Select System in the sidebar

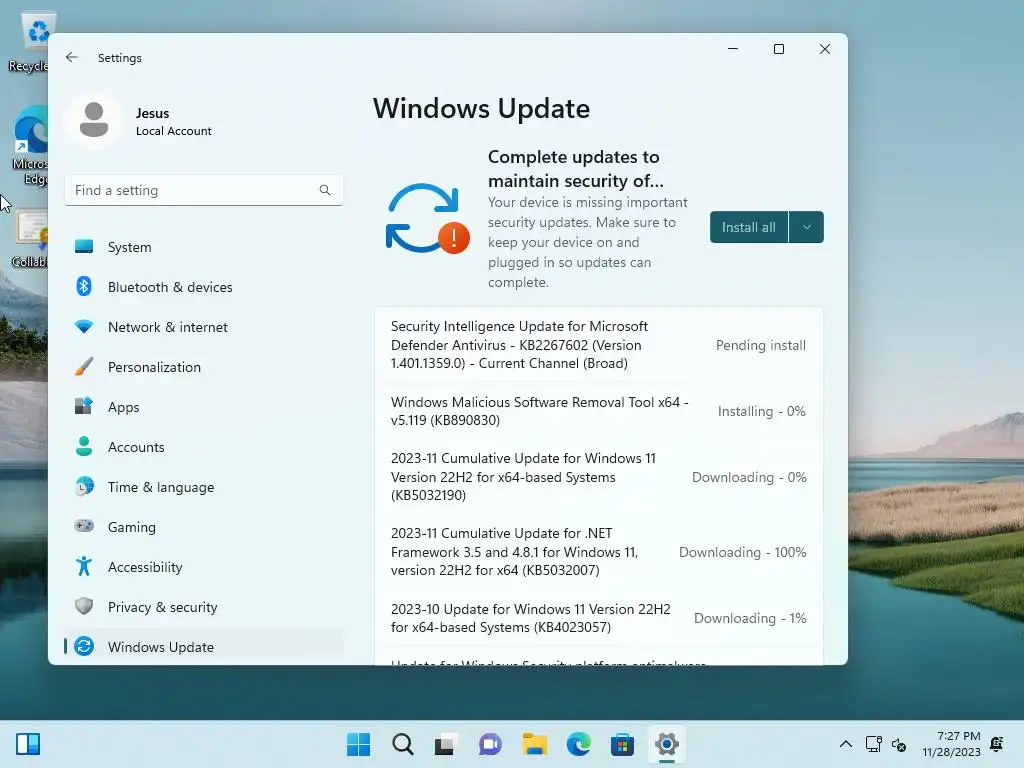point(204,247)
